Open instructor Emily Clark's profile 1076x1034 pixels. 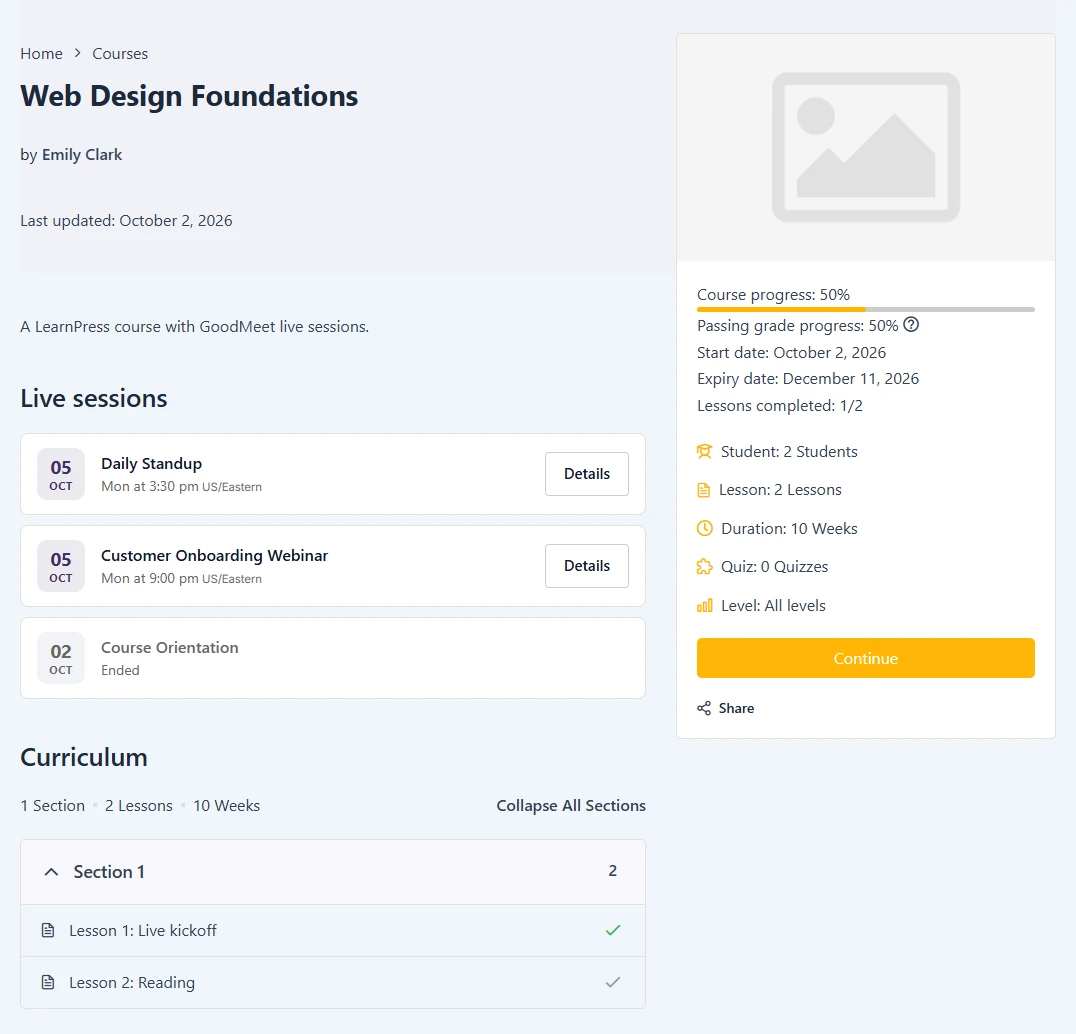click(x=82, y=154)
